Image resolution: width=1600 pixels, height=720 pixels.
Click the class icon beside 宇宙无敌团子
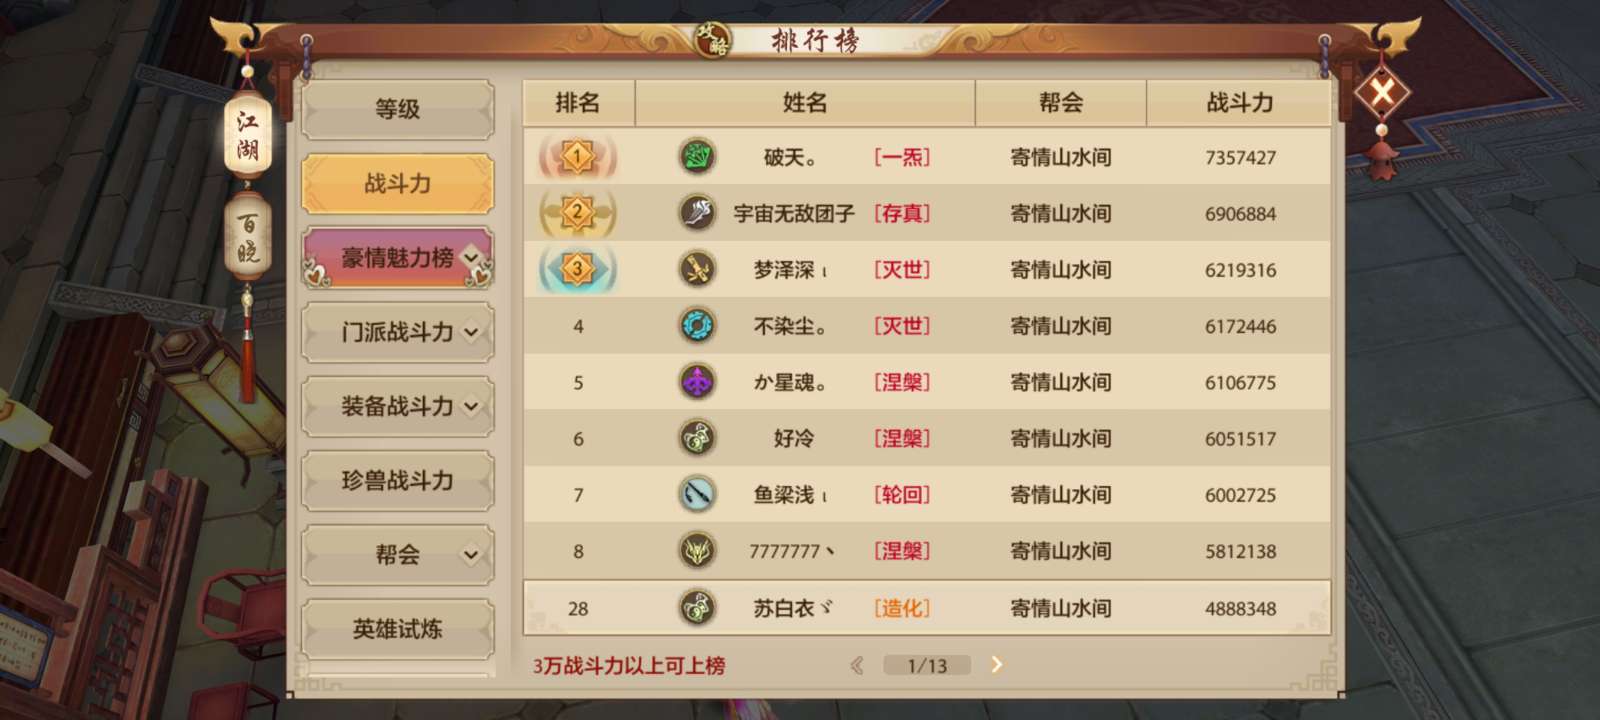(697, 213)
